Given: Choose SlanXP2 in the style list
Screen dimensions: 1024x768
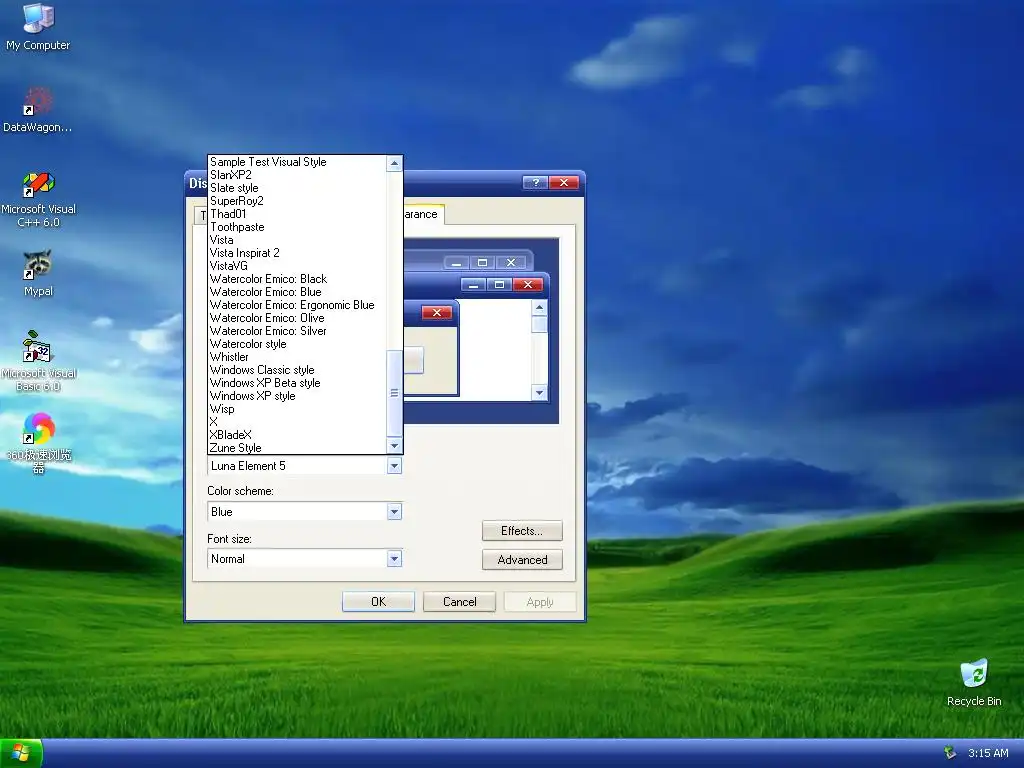Looking at the screenshot, I should [x=297, y=175].
